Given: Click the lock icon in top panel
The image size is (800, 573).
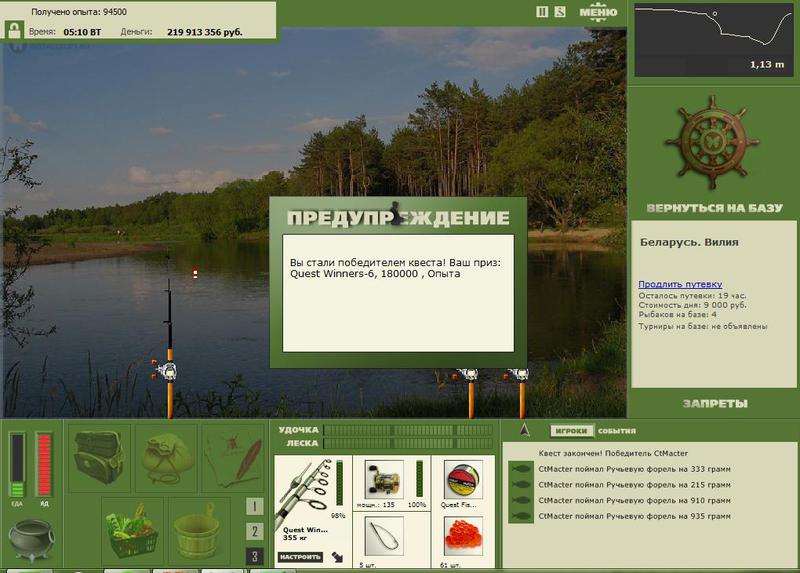Looking at the screenshot, I should 14,30.
